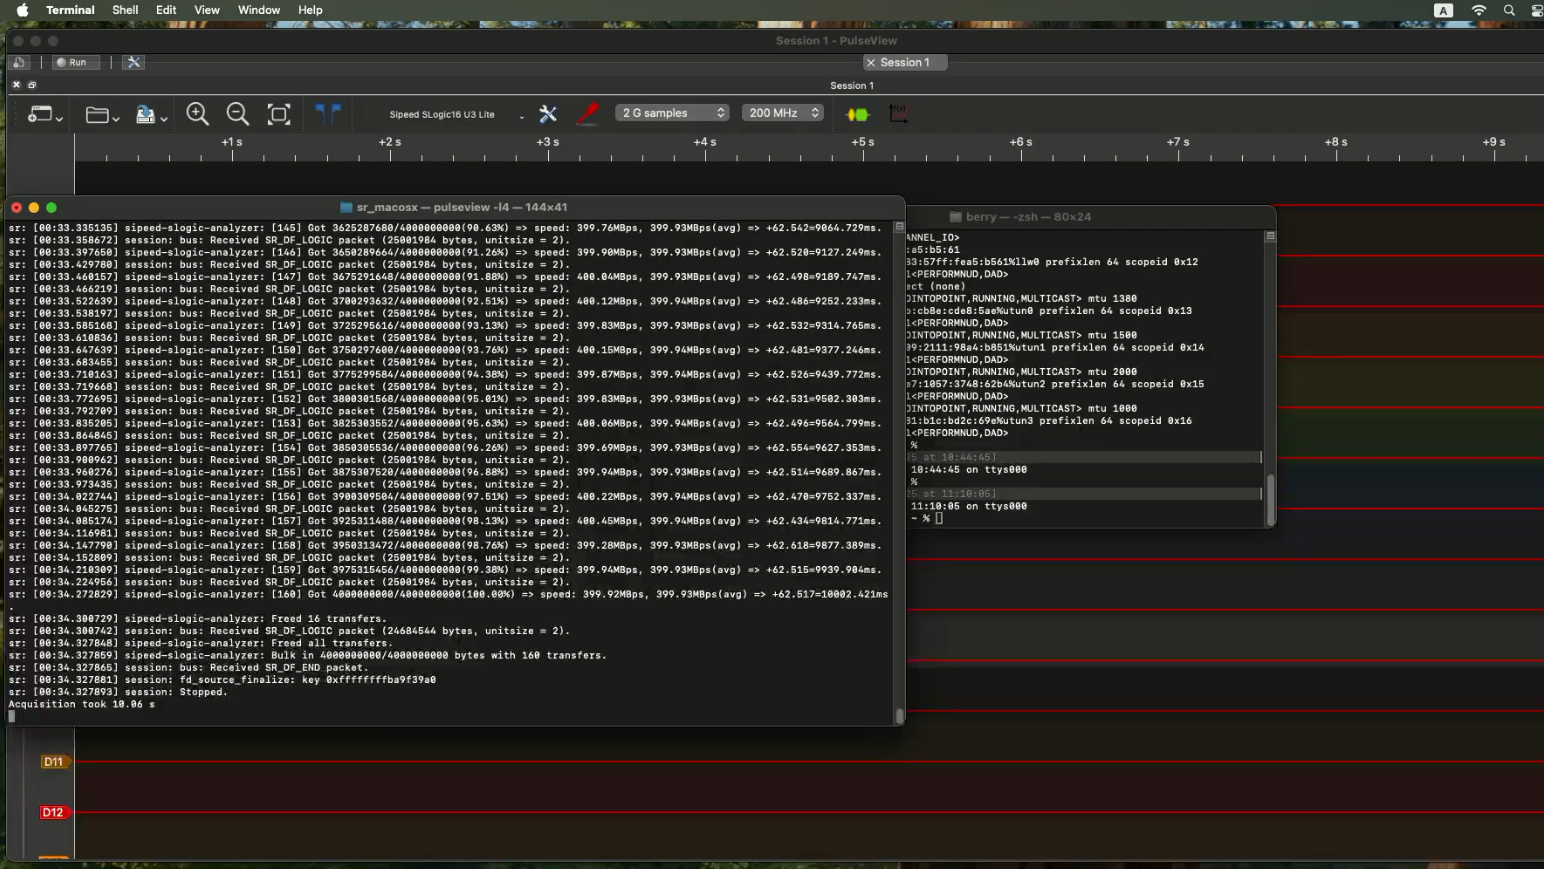Open the View menu in menu bar
Screen dimensions: 1544x869
click(206, 10)
